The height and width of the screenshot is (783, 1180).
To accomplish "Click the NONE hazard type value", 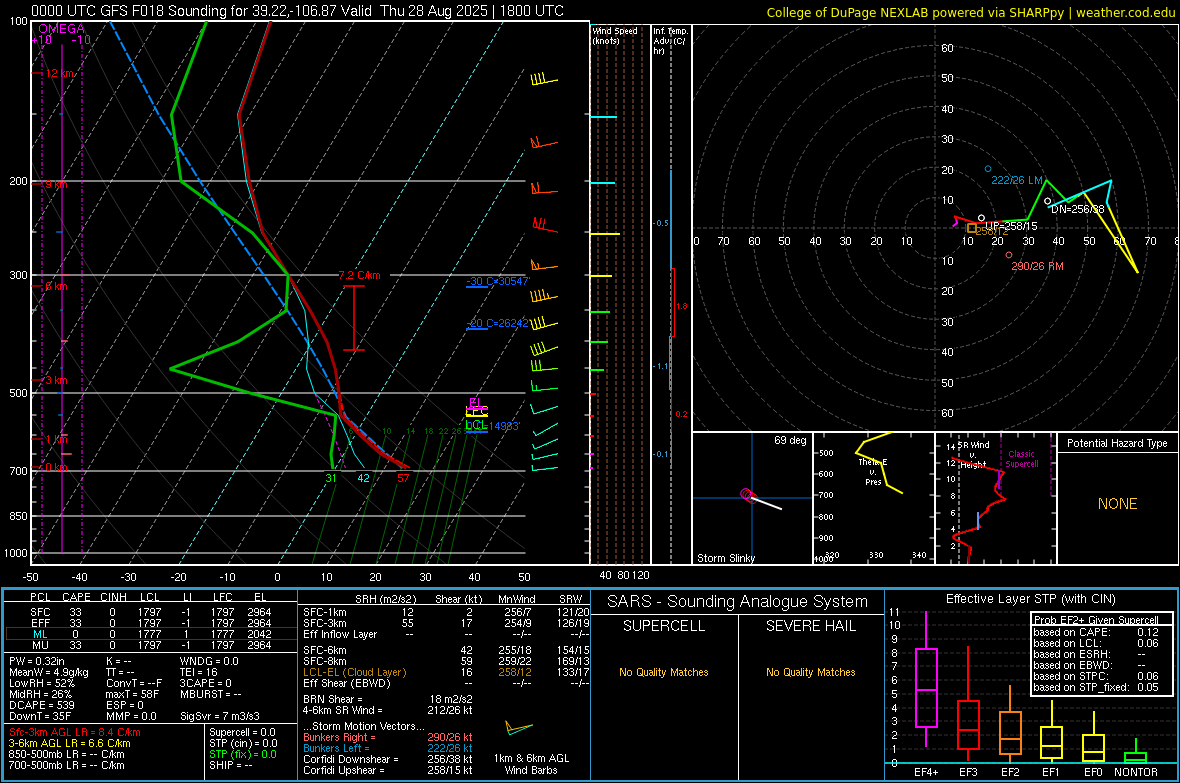I will click(1117, 504).
